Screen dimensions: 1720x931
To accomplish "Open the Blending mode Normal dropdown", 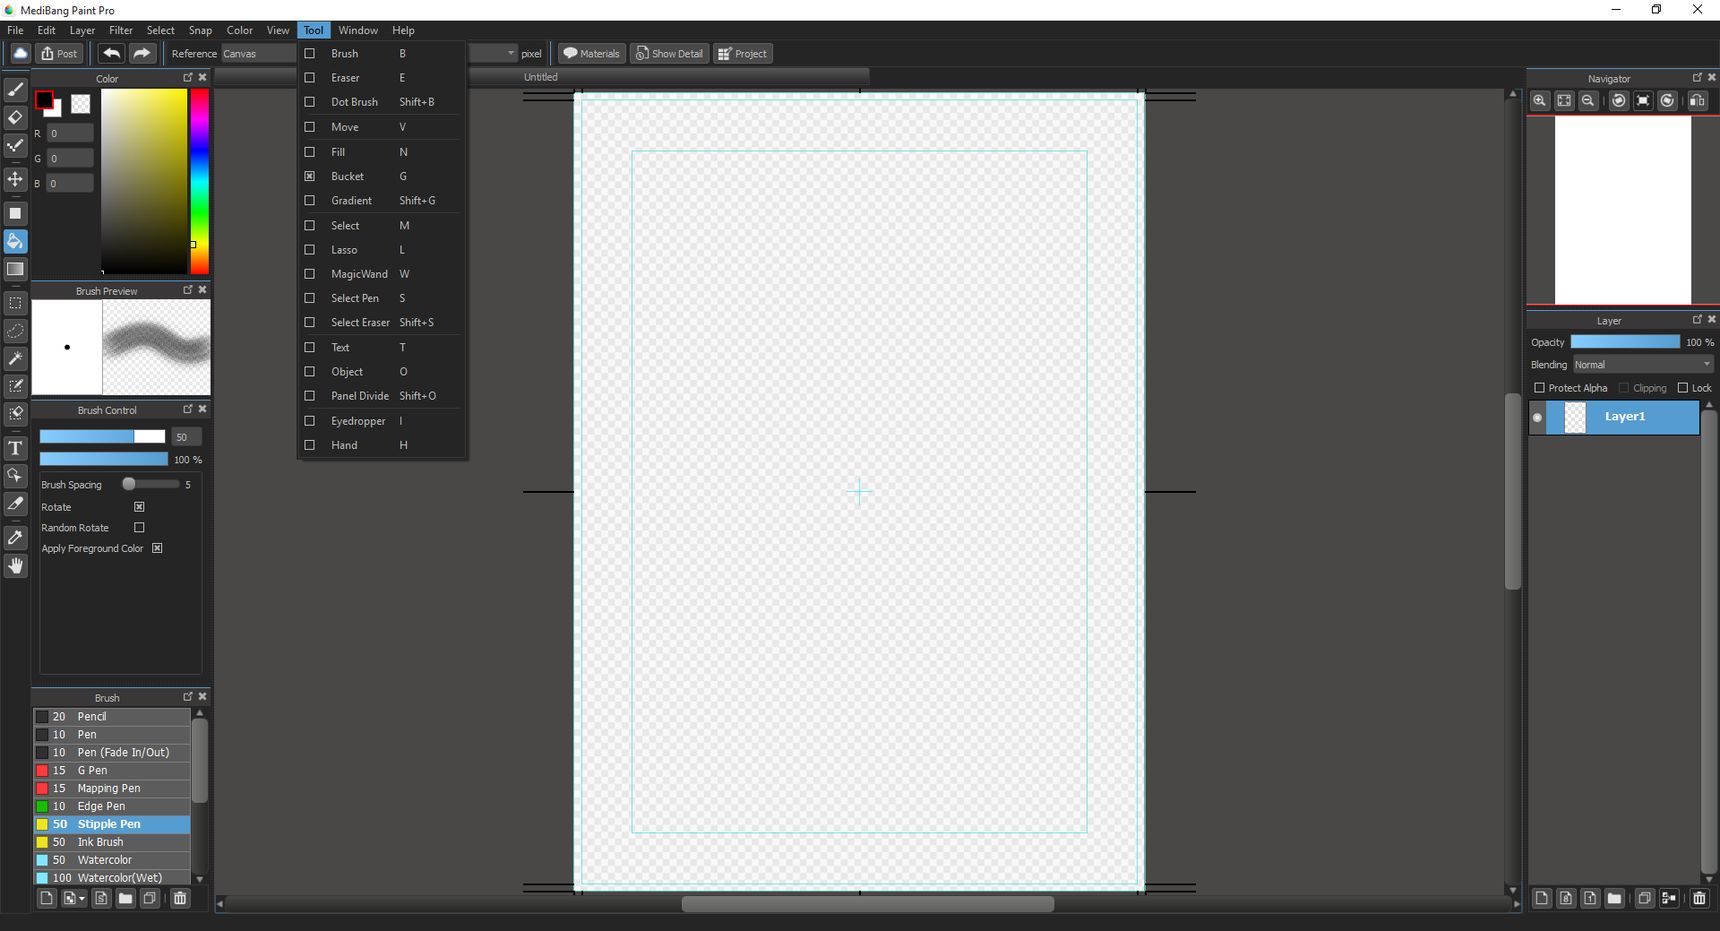I will (x=1643, y=365).
